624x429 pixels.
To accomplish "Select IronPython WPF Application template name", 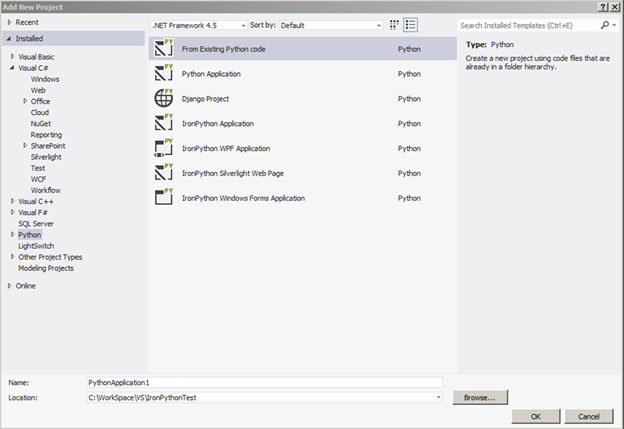I will [226, 148].
